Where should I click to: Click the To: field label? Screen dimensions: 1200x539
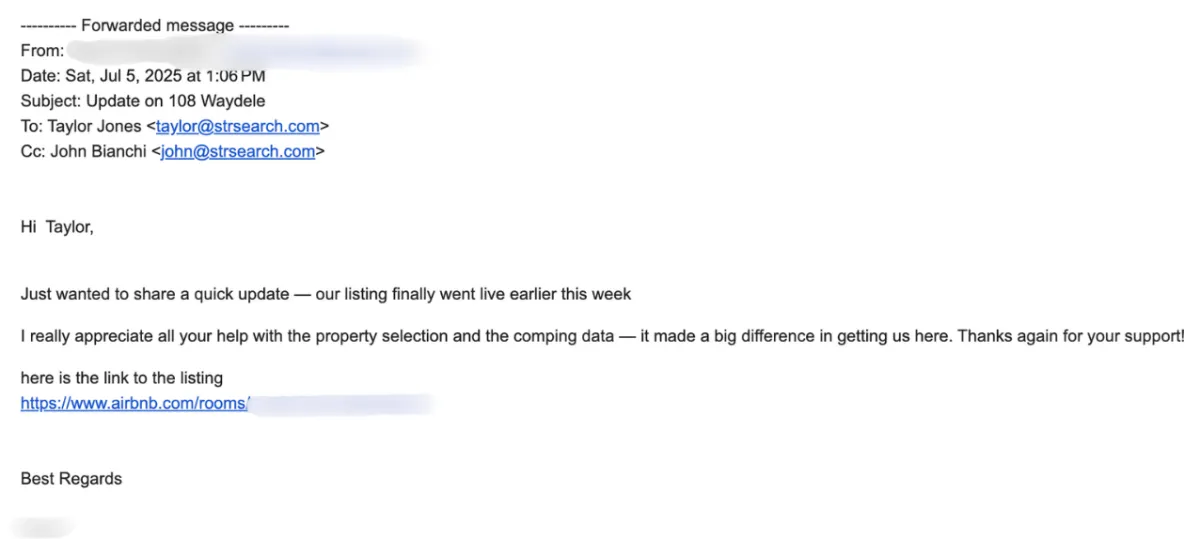coord(30,127)
